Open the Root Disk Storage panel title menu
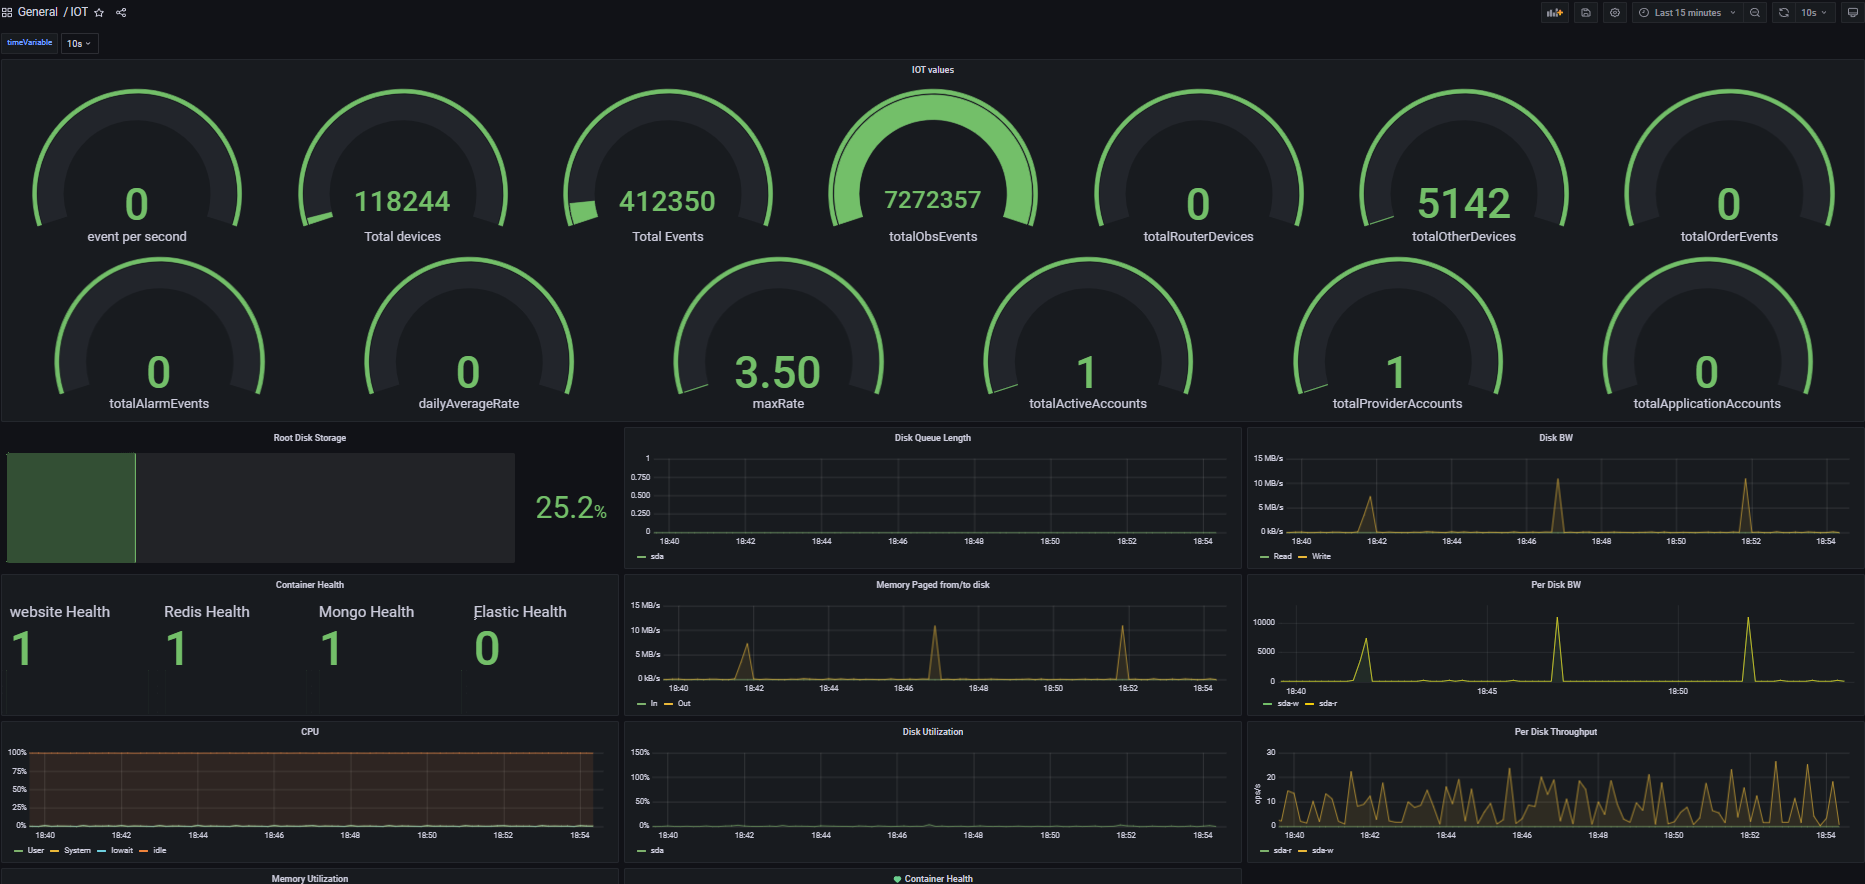Screen dimensions: 1865x884 (310, 438)
